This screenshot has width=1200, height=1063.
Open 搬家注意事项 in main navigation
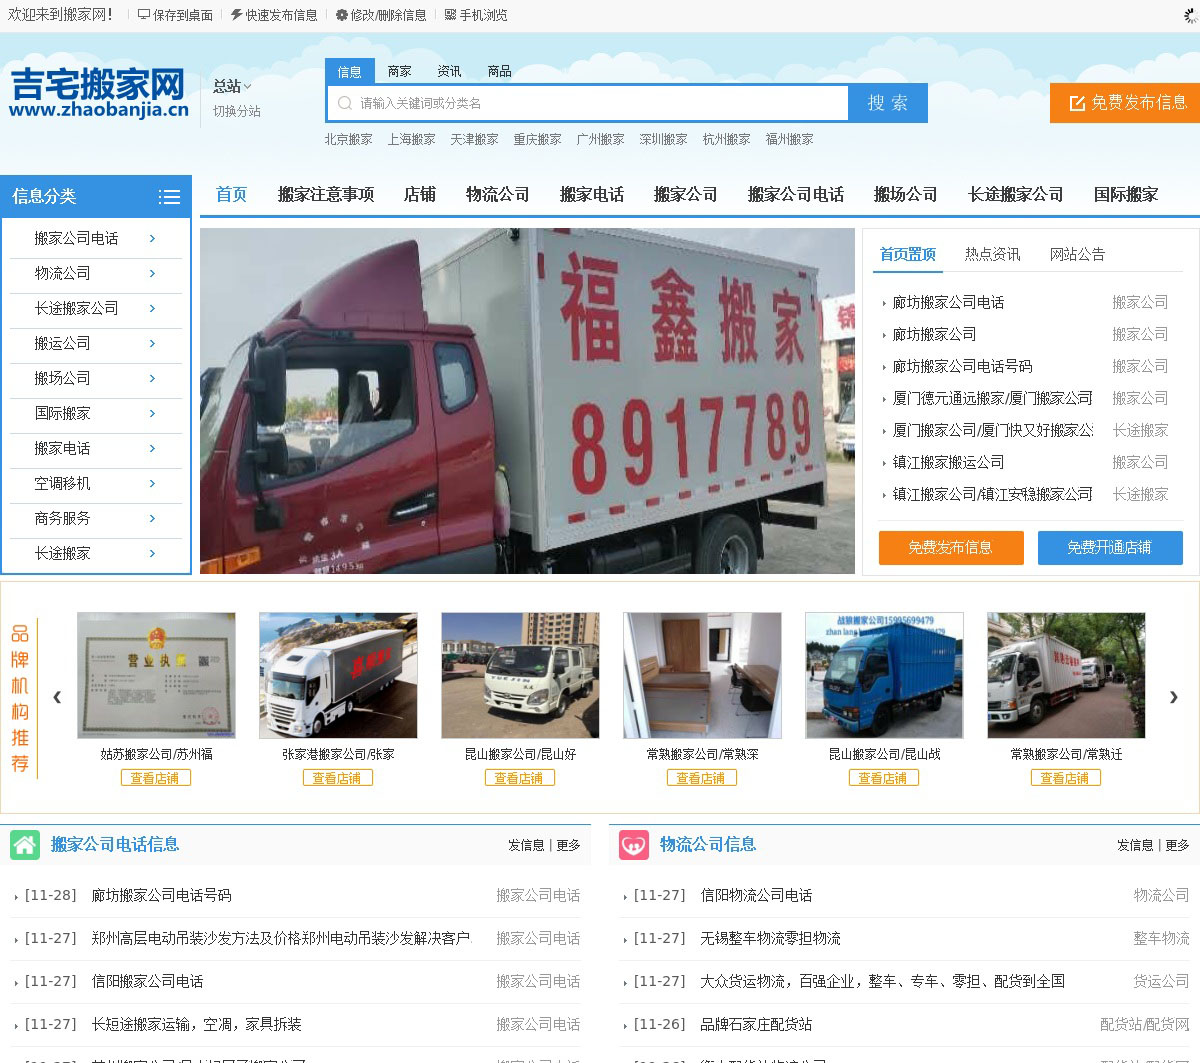(326, 194)
